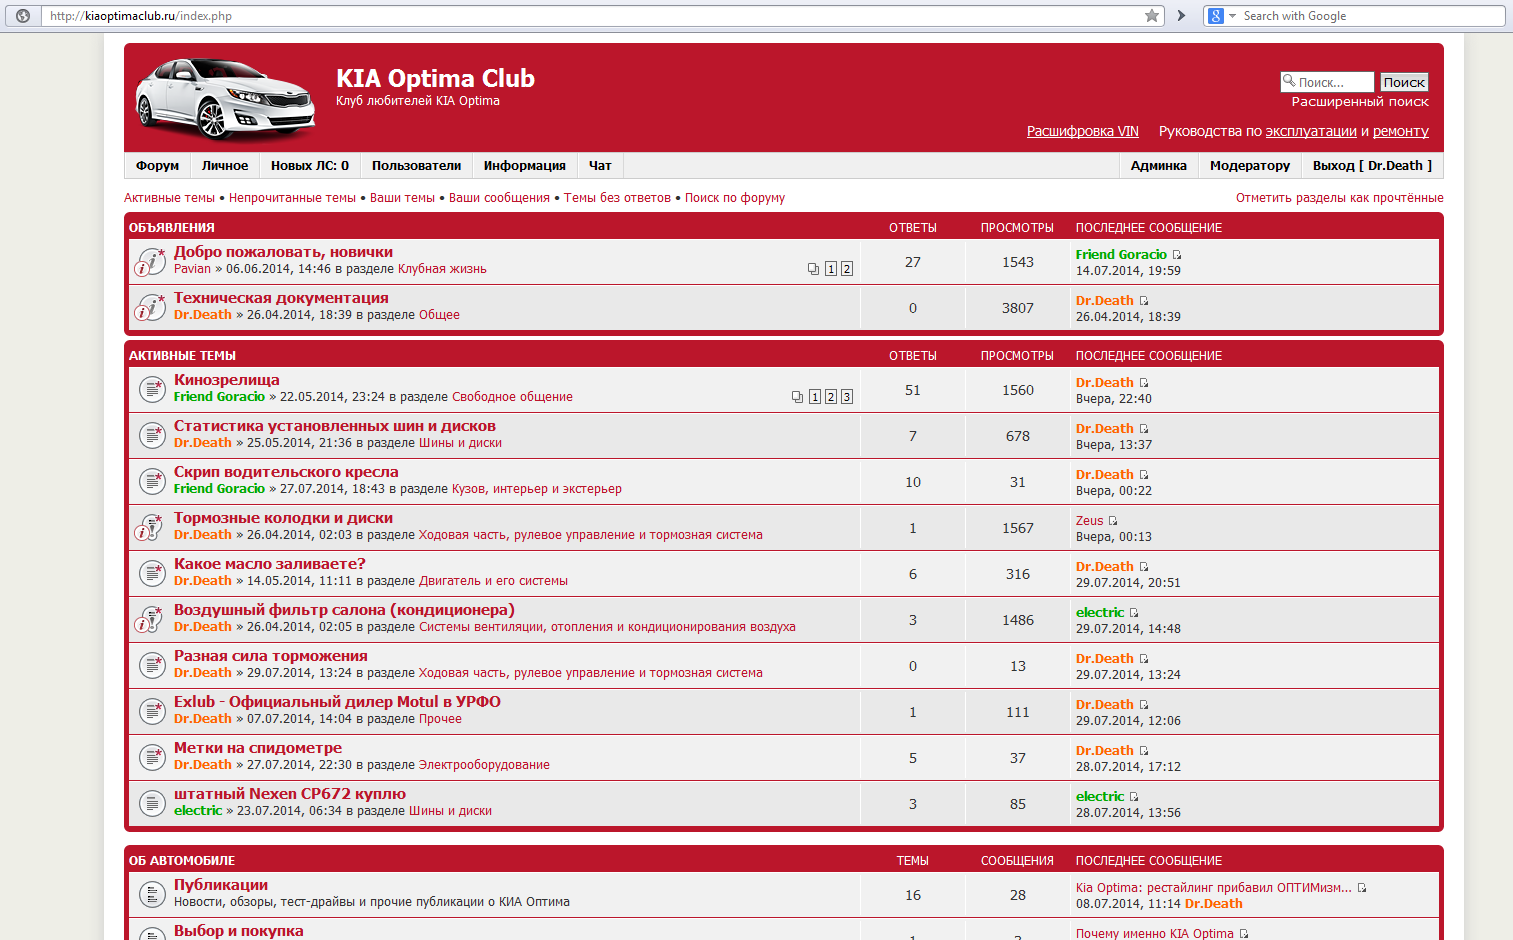
Task: View latest post icon by Zeus
Action: coord(1113,521)
